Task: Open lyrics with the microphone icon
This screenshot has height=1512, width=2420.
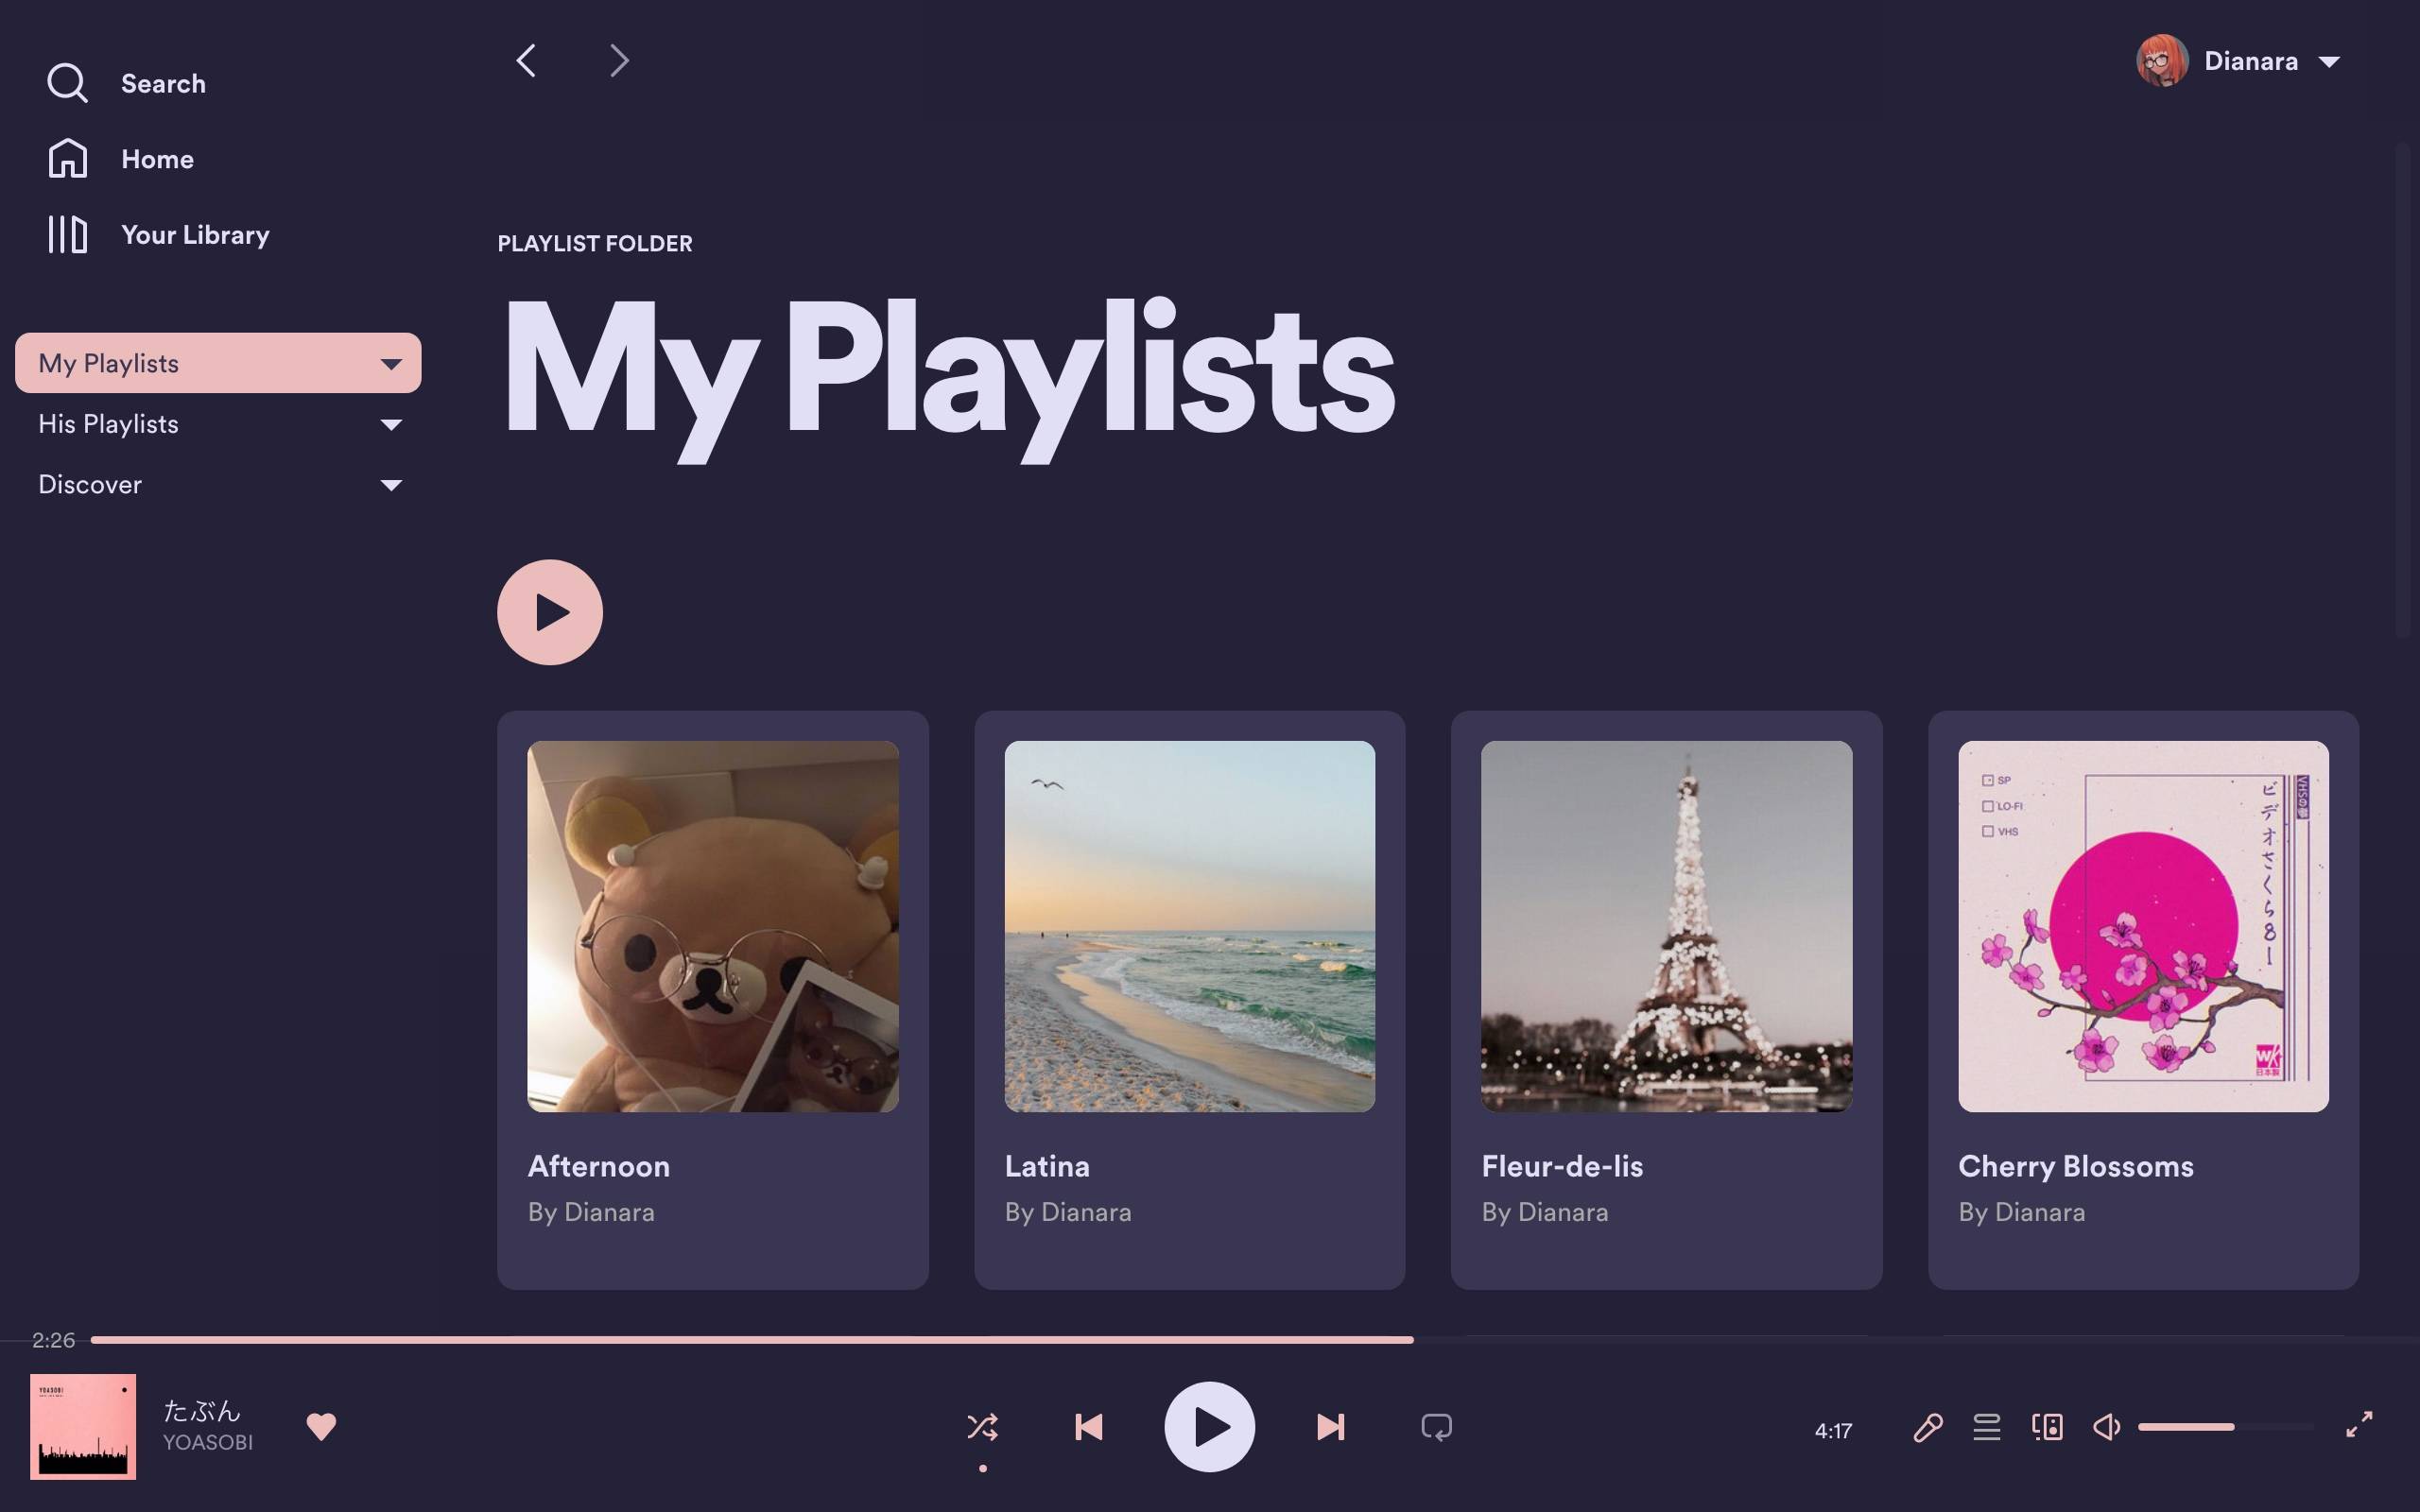Action: pos(1928,1427)
